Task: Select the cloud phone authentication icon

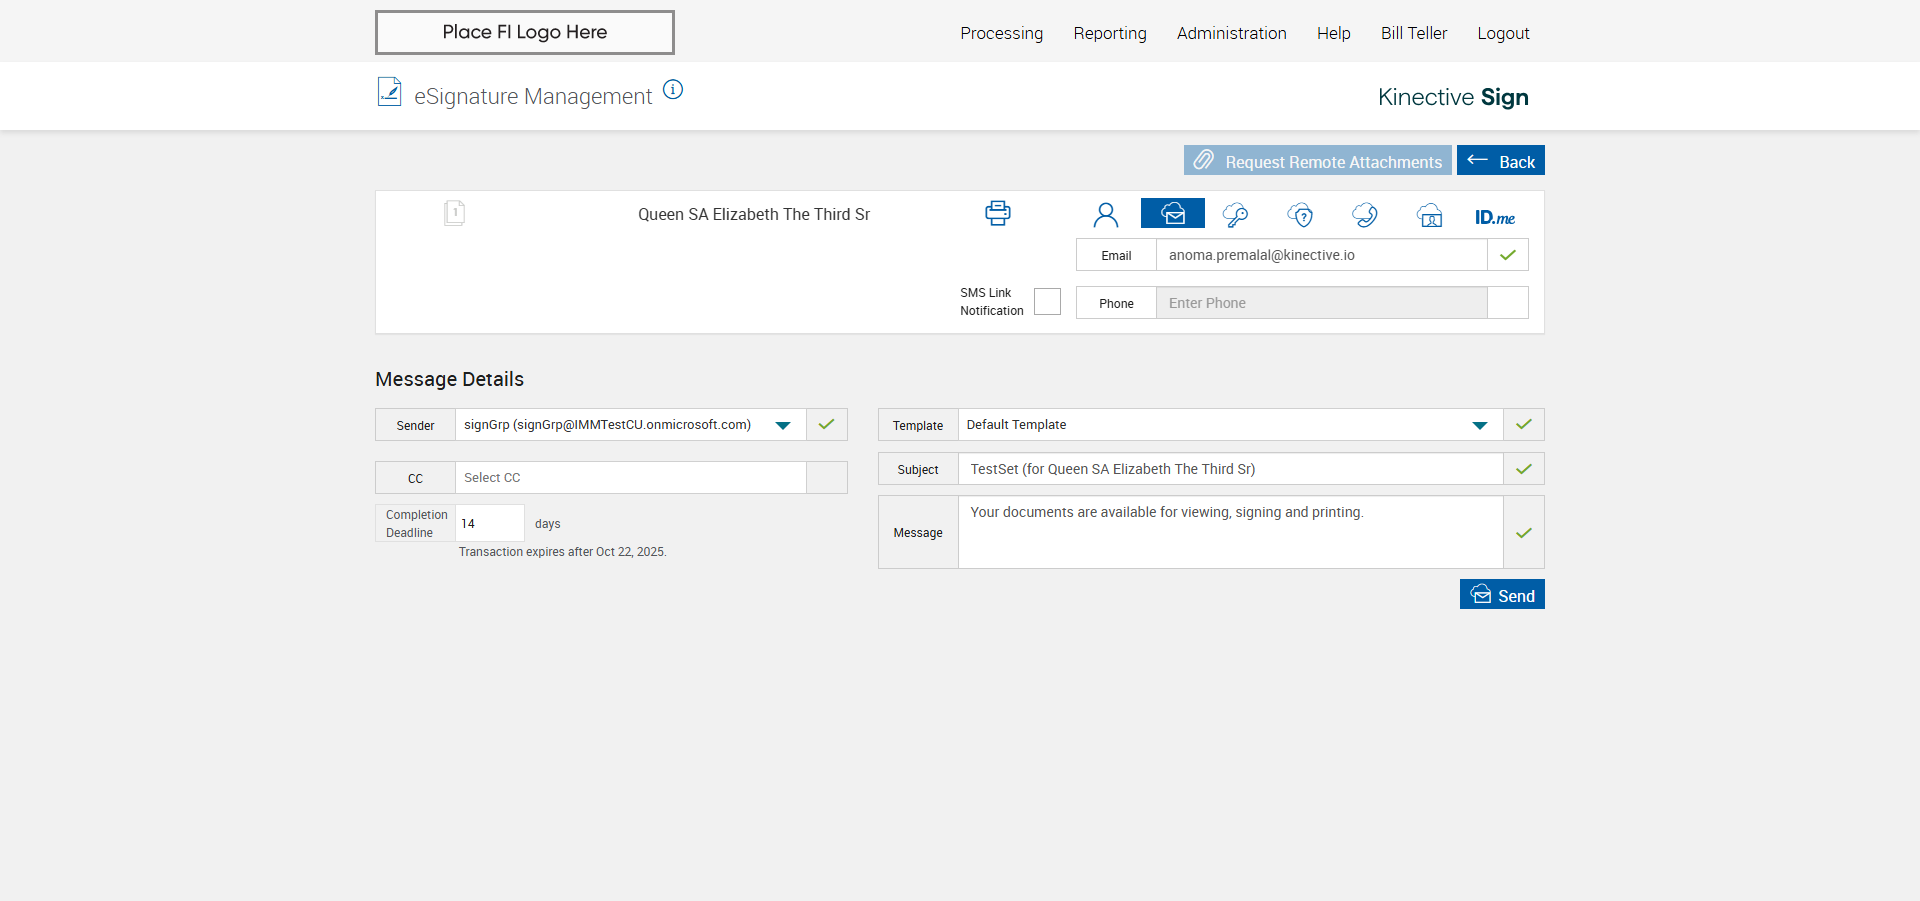Action: [x=1364, y=215]
